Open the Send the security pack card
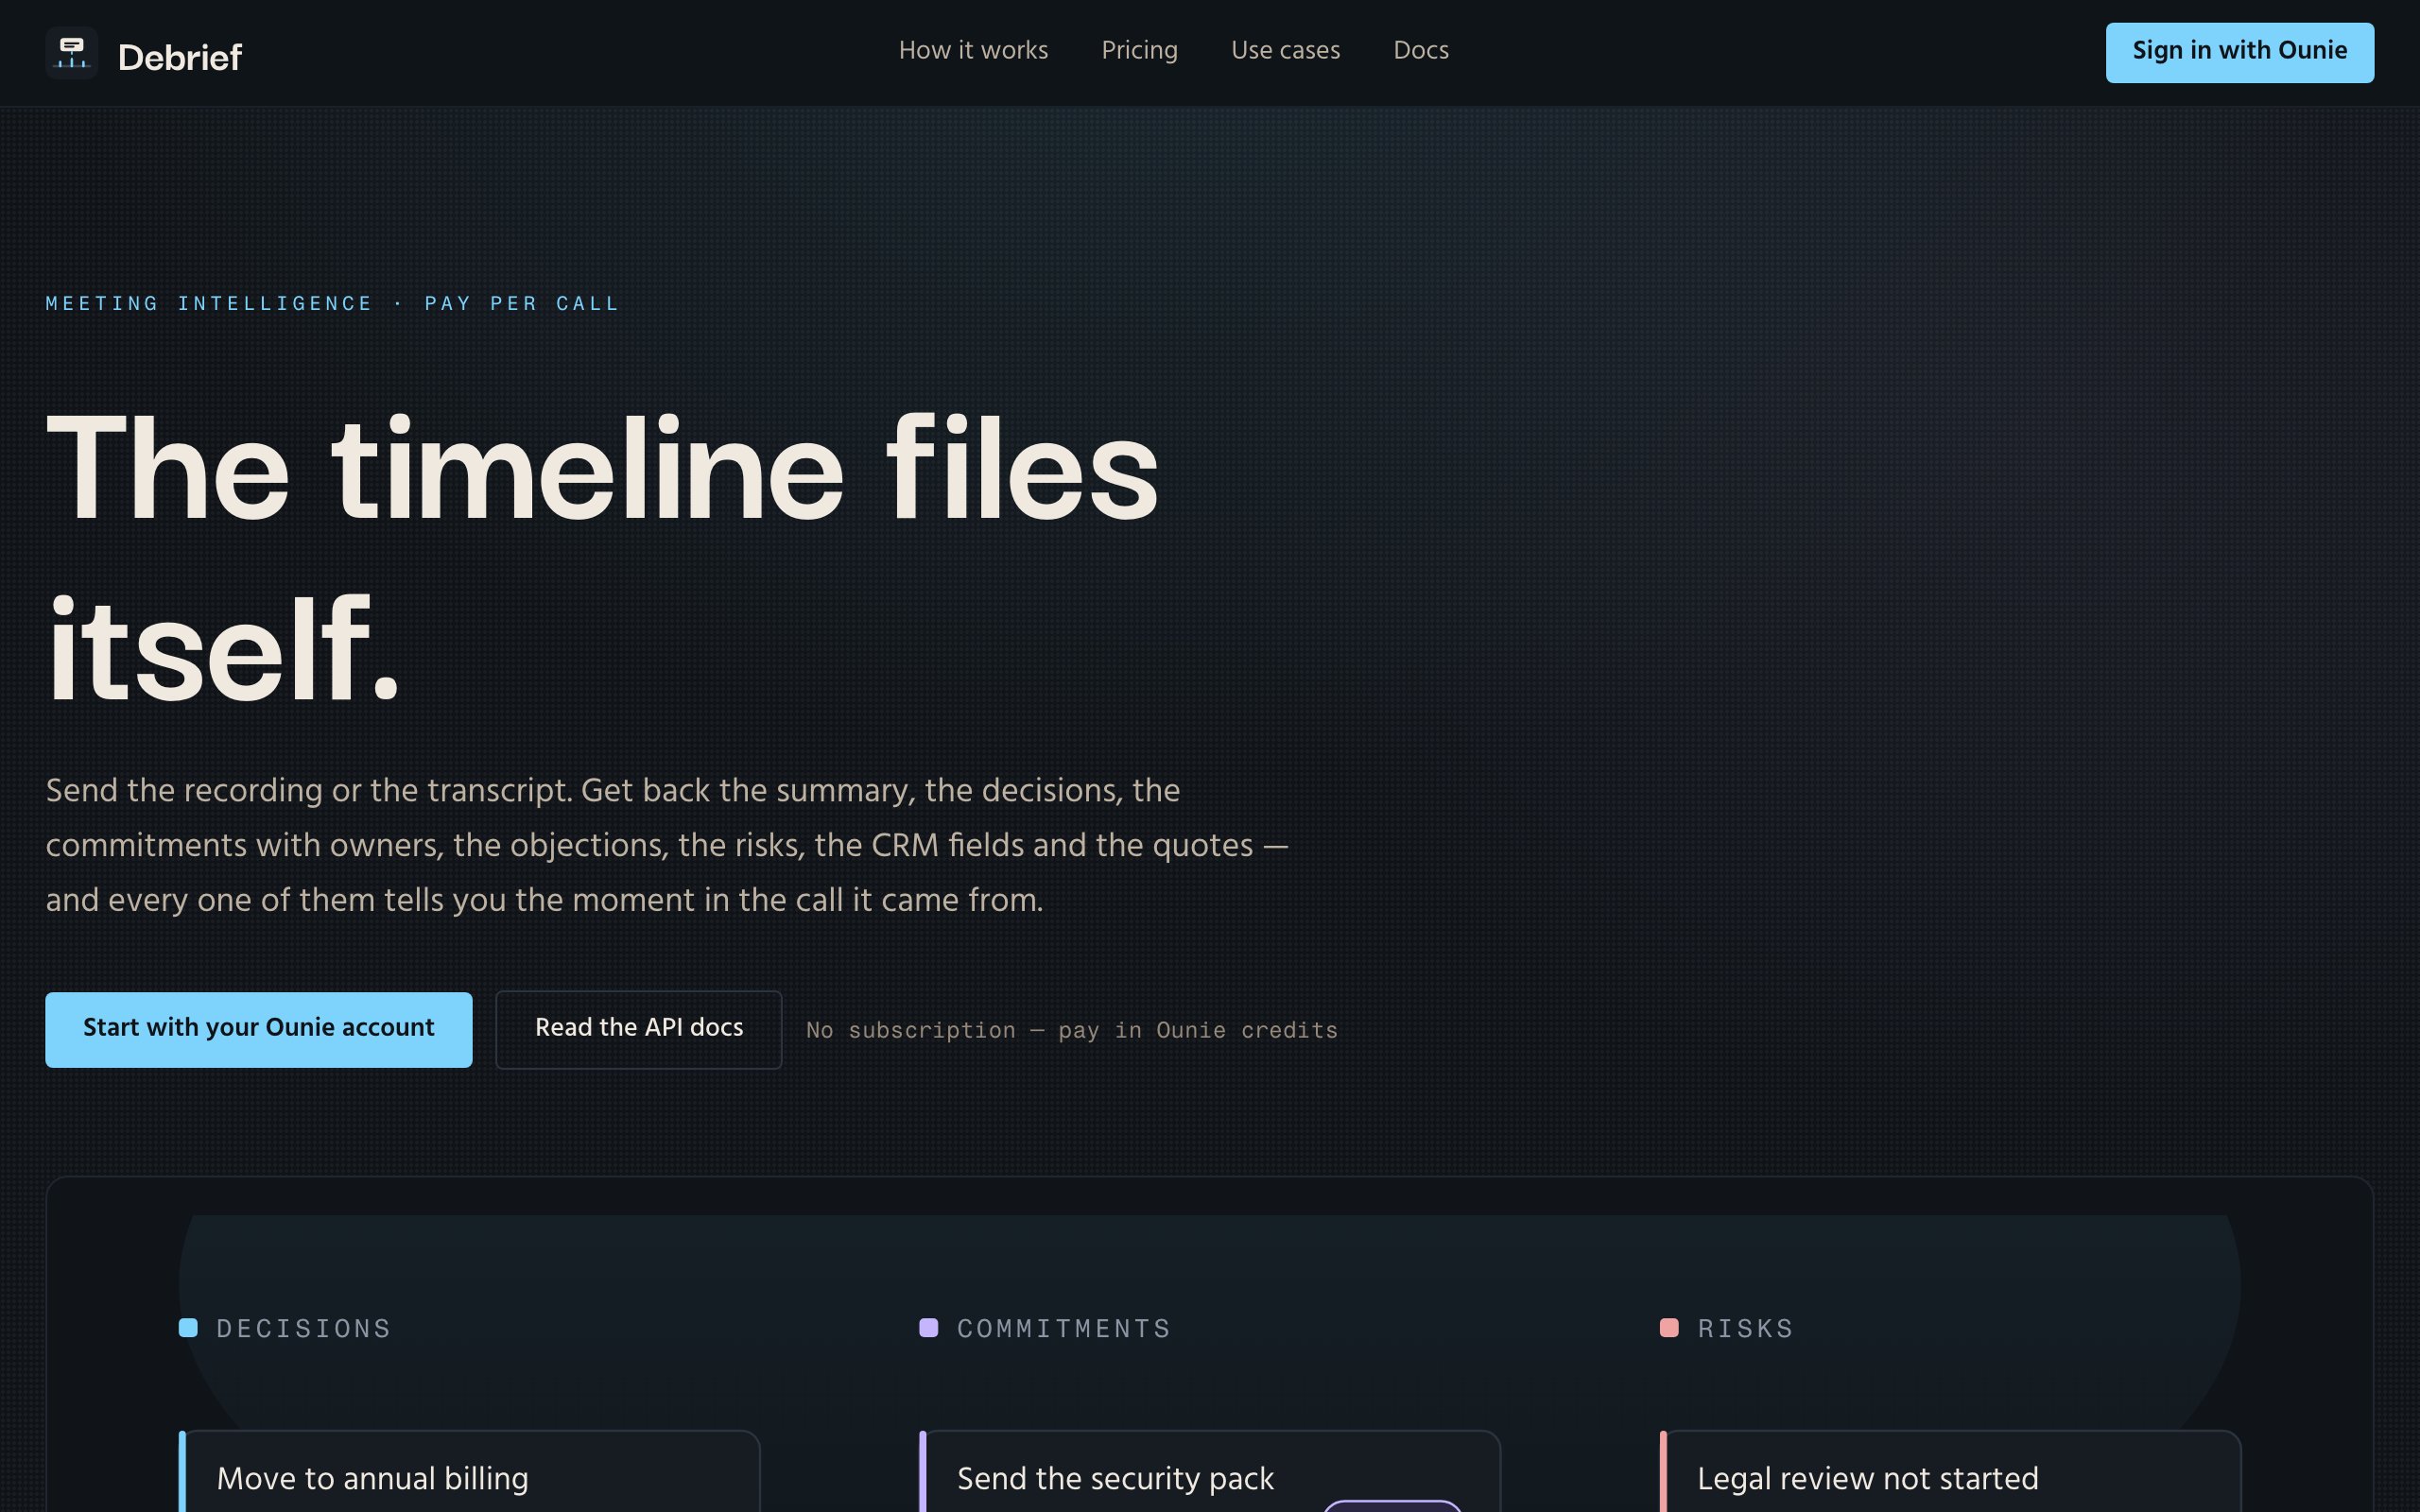2420x1512 pixels. click(x=1210, y=1472)
